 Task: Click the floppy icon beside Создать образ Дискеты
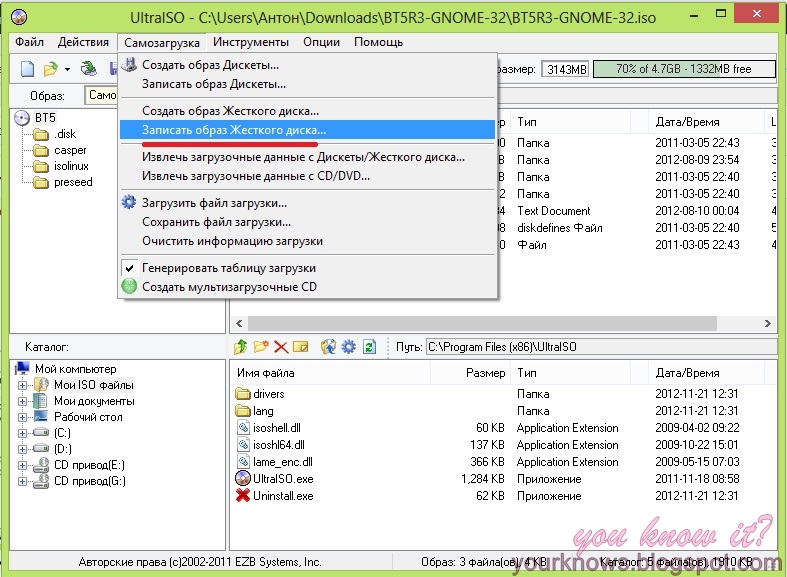tap(129, 65)
